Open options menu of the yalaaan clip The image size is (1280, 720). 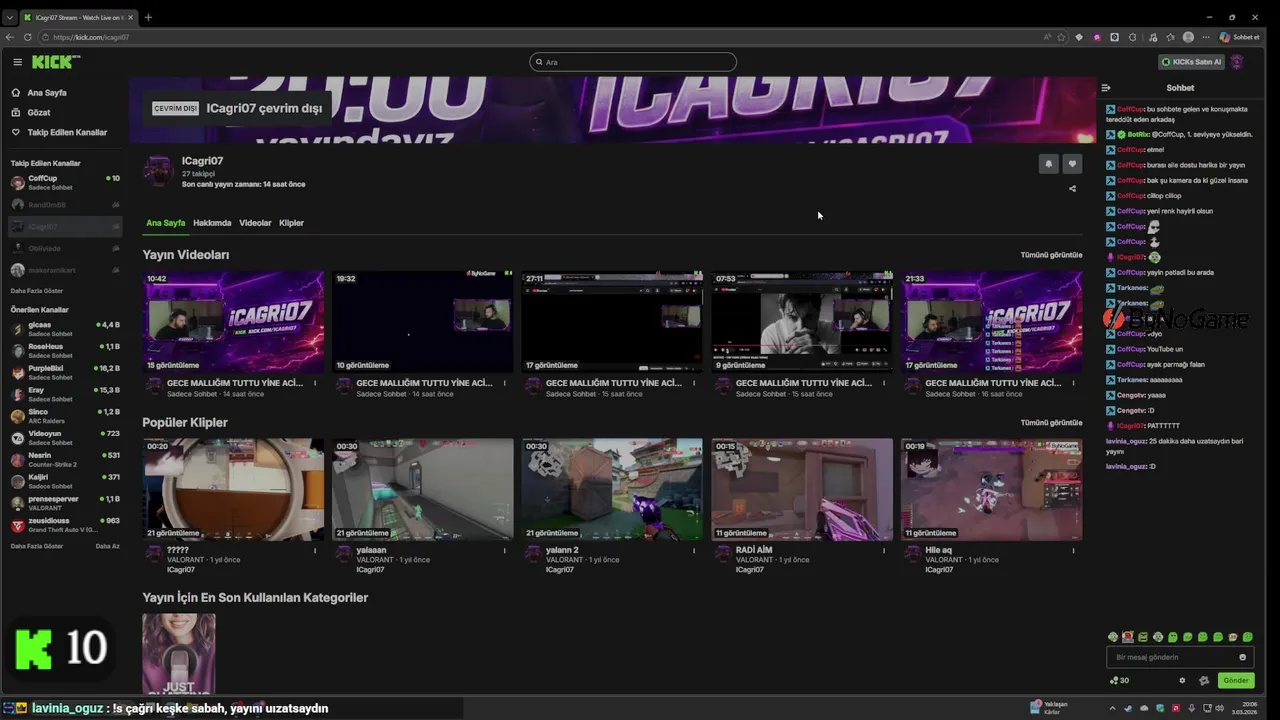504,551
